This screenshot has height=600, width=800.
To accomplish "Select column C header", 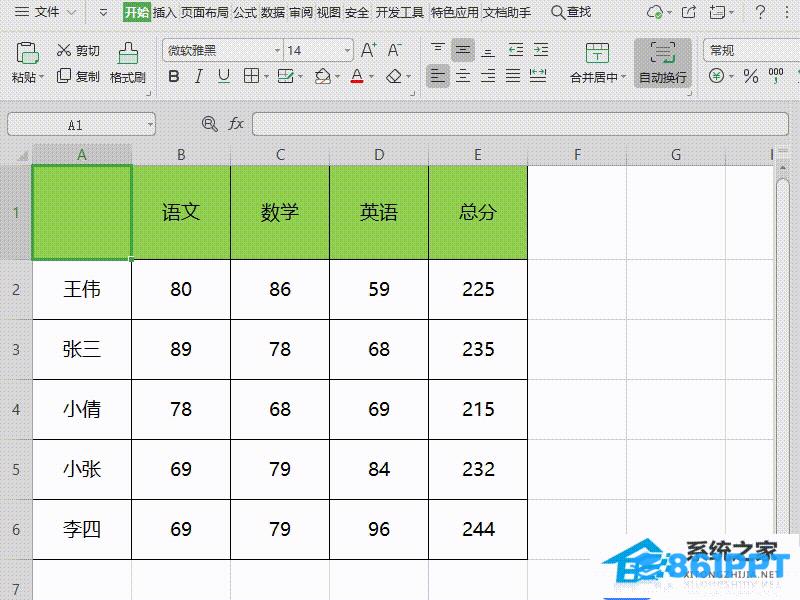I will (x=280, y=155).
